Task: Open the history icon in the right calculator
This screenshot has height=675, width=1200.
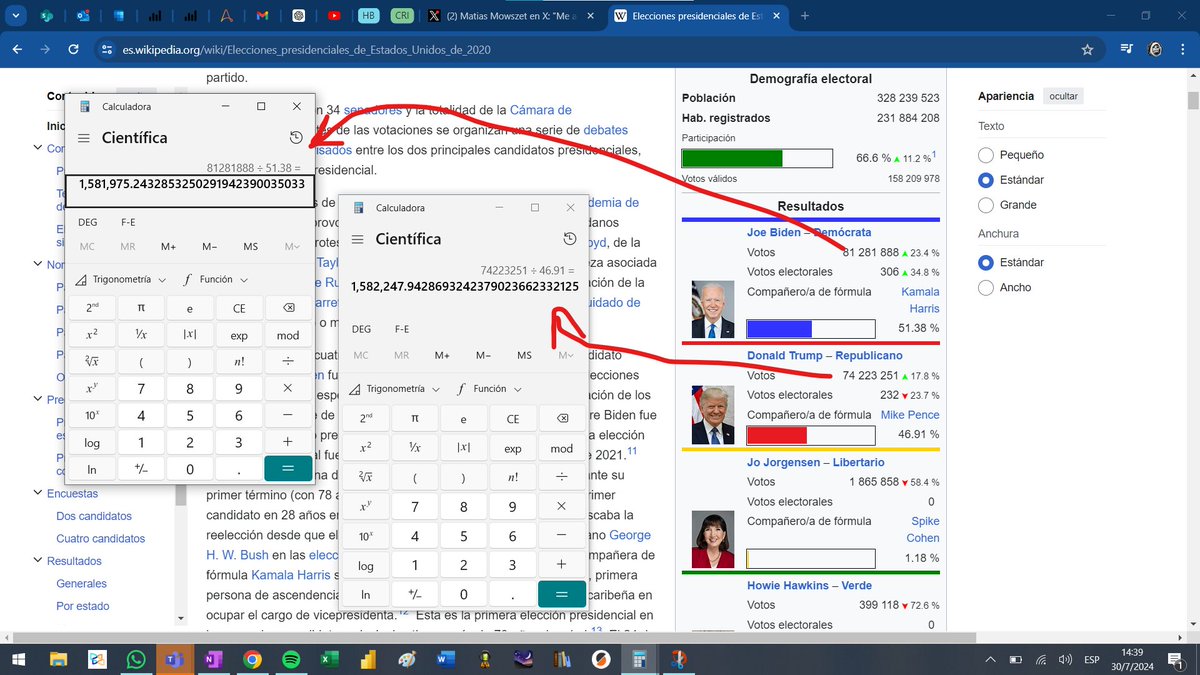Action: tap(570, 239)
